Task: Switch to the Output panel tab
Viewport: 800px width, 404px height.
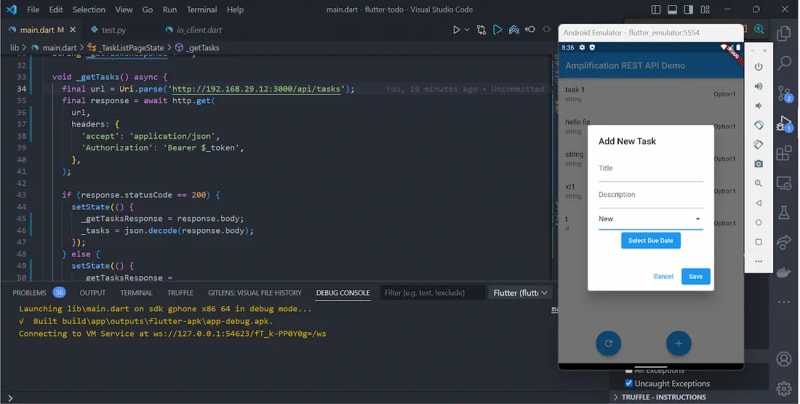Action: [x=92, y=293]
